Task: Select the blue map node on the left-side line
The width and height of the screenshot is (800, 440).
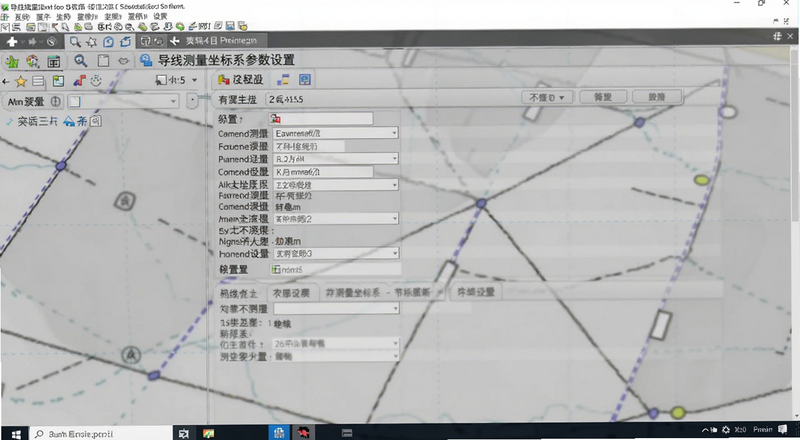Action: (61, 165)
